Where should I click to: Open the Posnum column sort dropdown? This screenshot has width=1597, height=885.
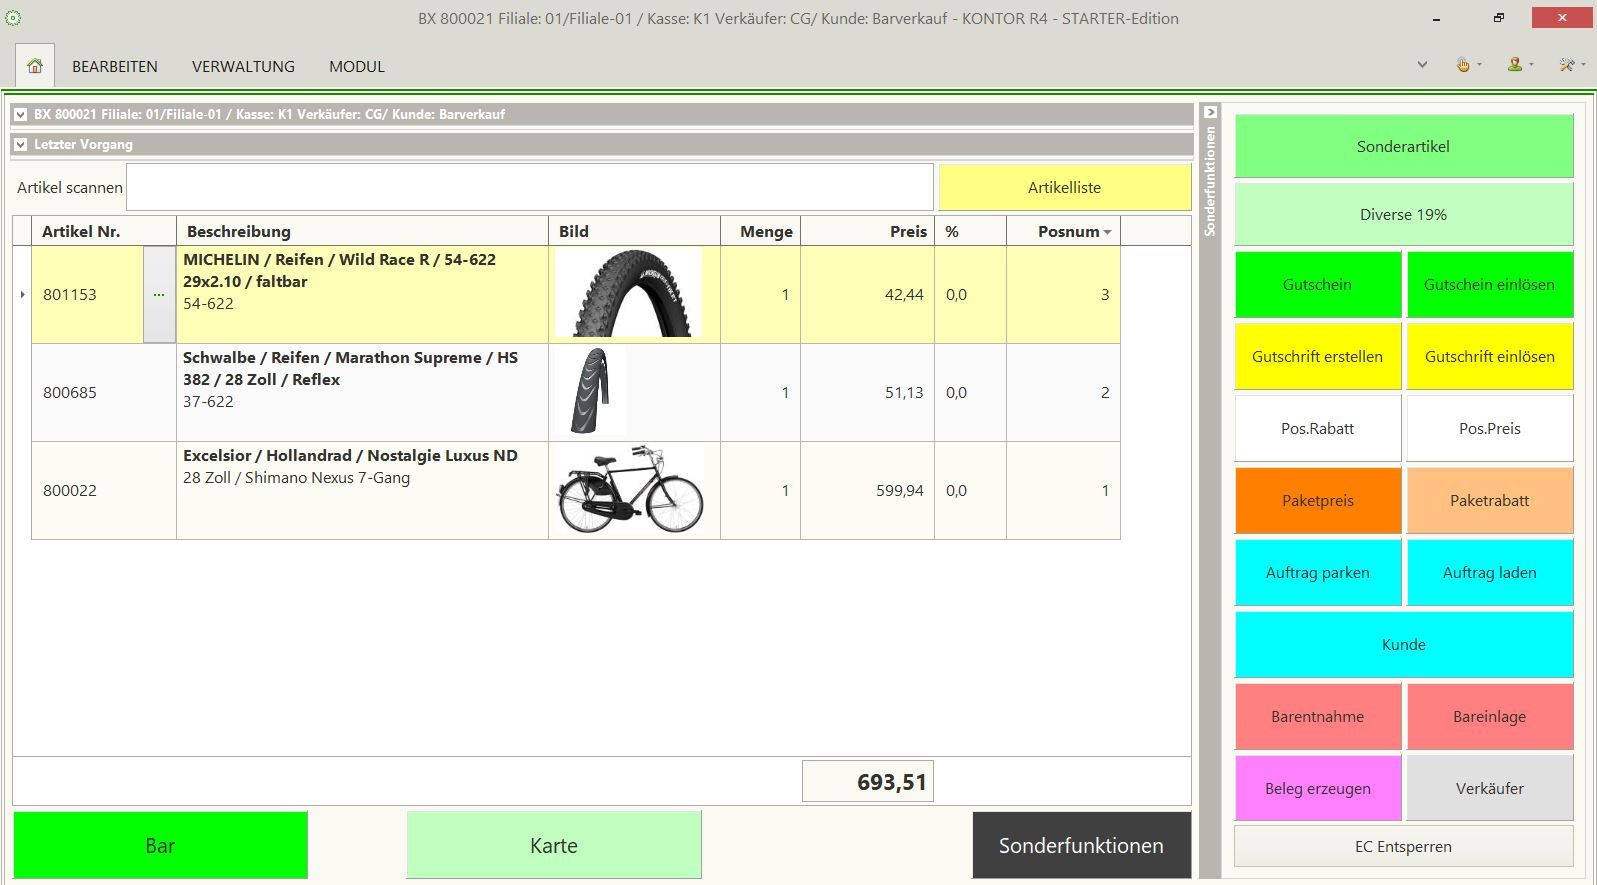pos(1107,232)
